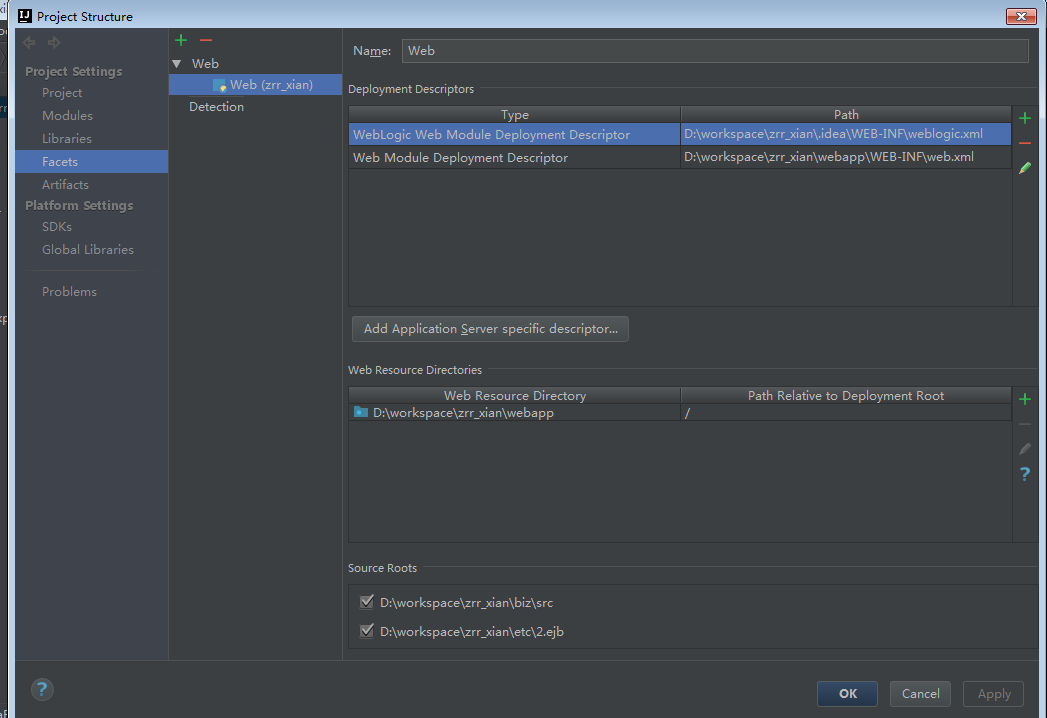Viewport: 1047px width, 718px height.
Task: Click Path Relative to Deployment Root header
Action: pos(845,395)
